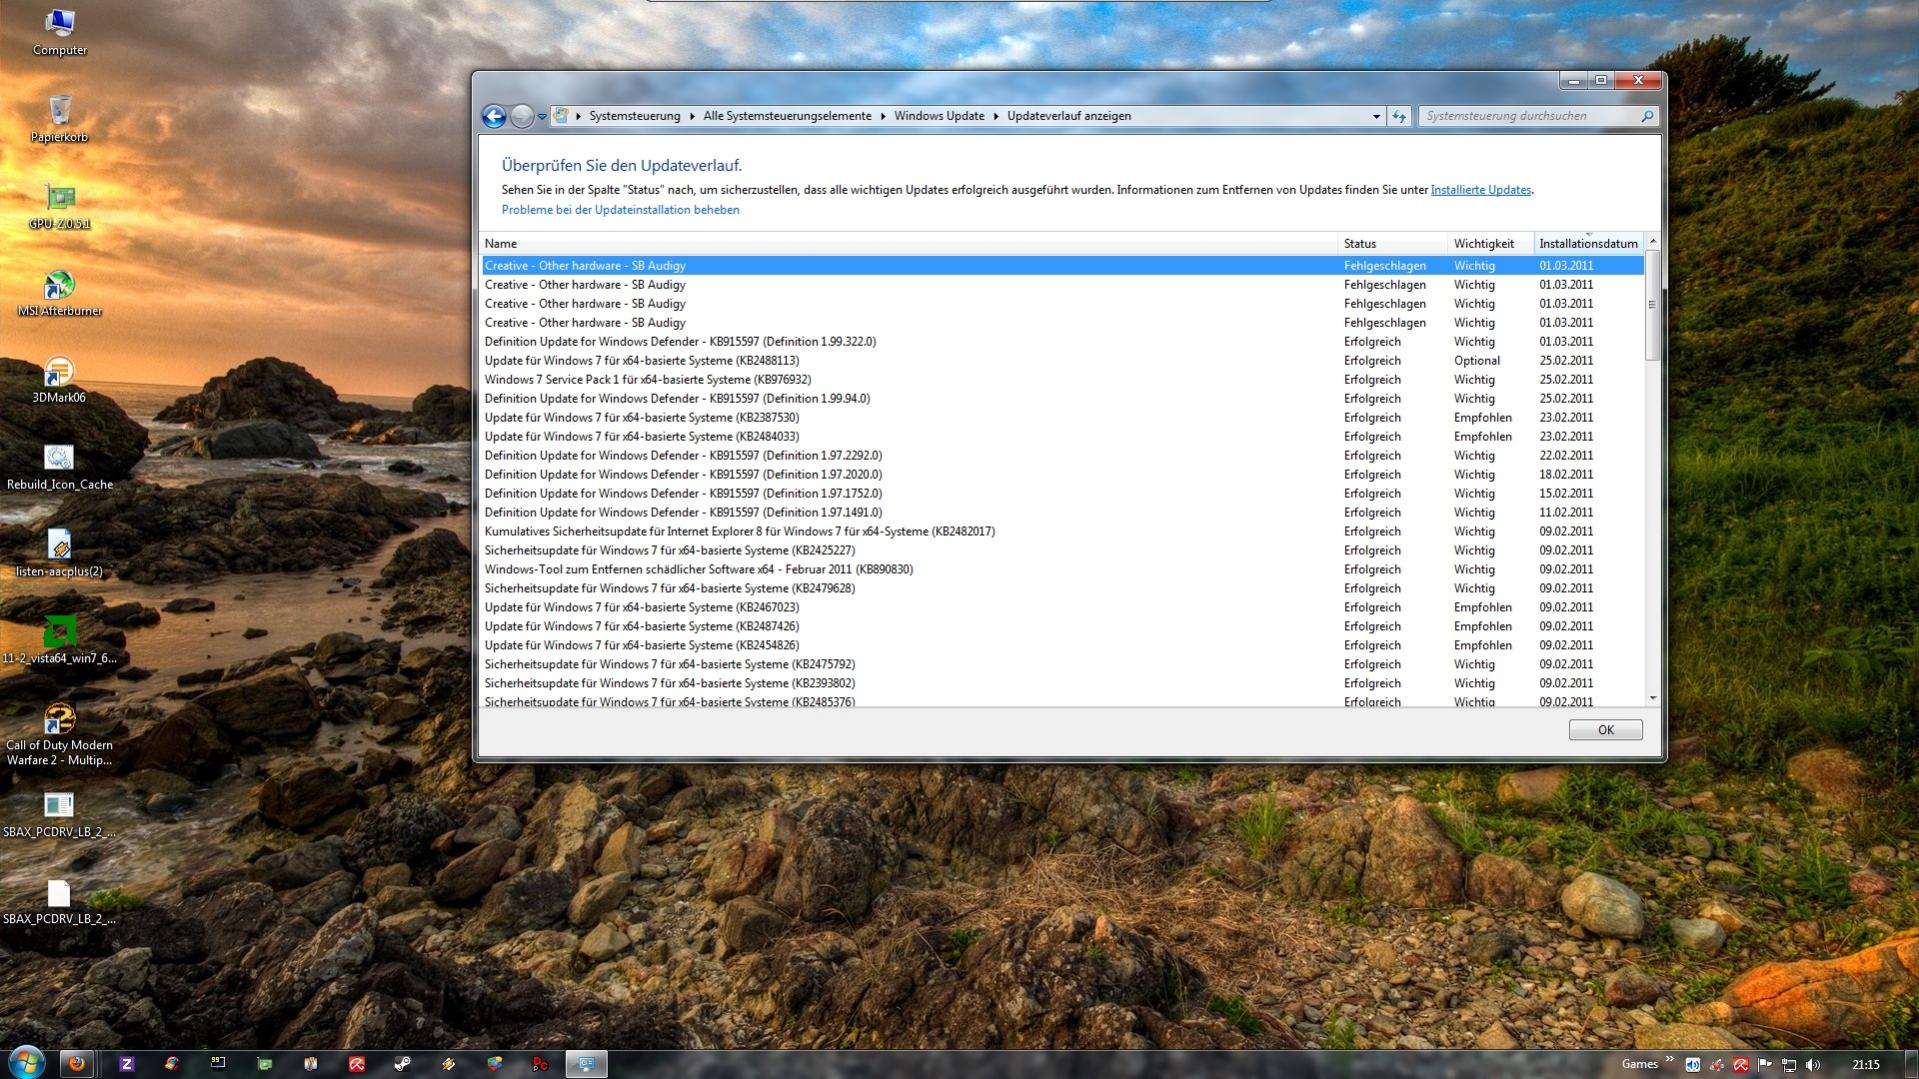Sort list by the Wichtigkeit column header
Screen dimensions: 1919x1079
tap(1490, 244)
